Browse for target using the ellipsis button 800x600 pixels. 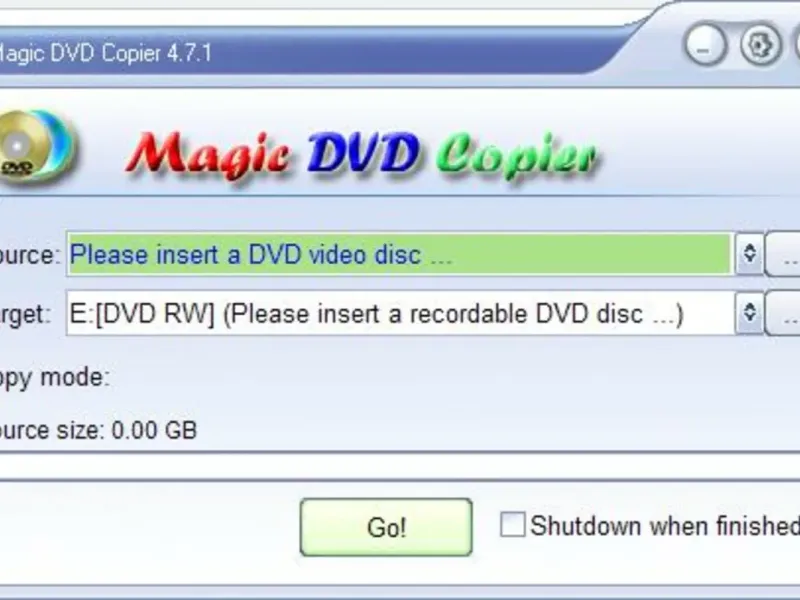pos(783,313)
